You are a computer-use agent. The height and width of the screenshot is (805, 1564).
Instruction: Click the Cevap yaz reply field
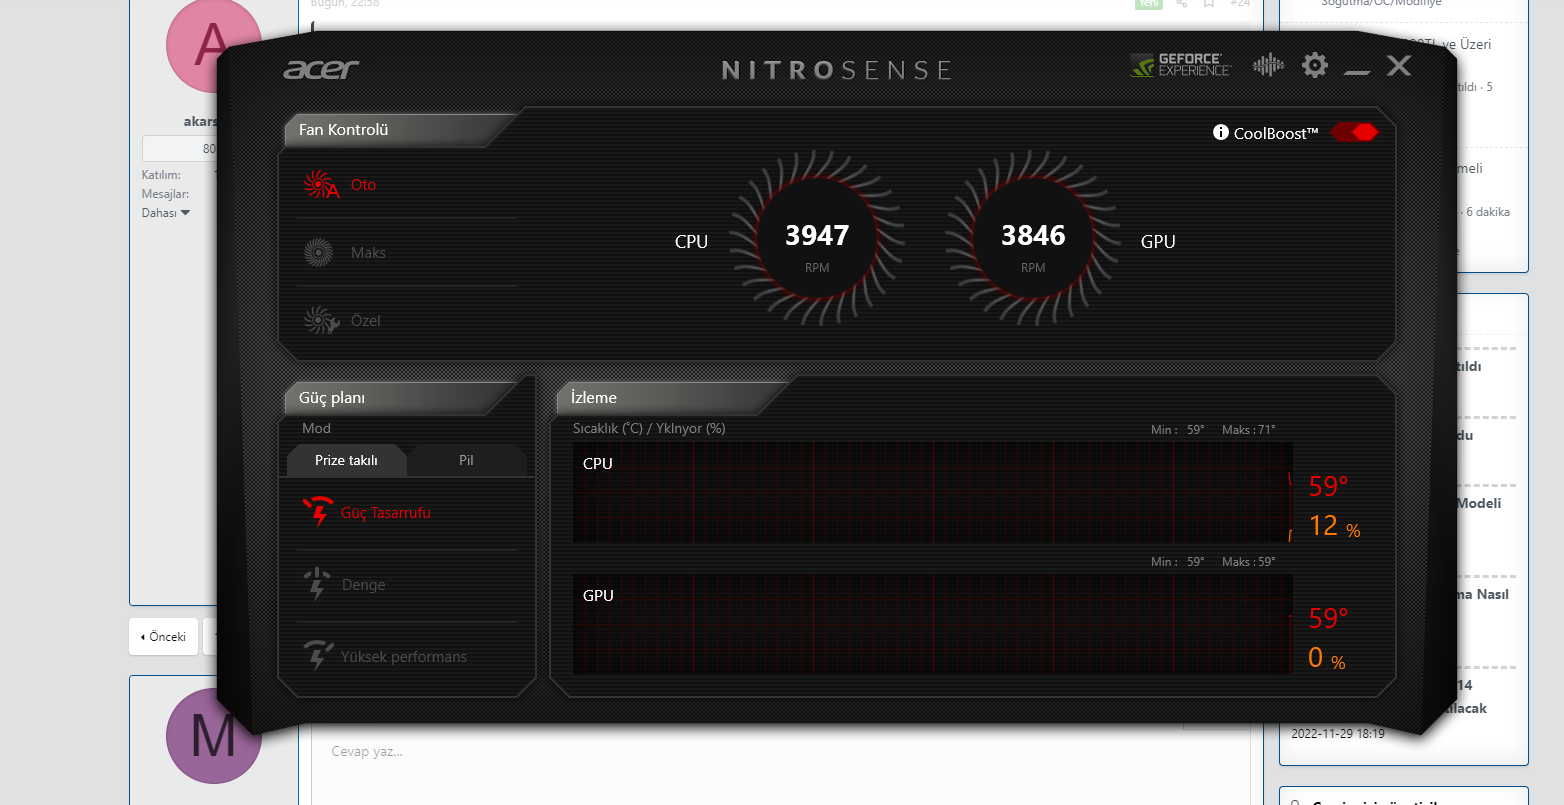(x=780, y=752)
